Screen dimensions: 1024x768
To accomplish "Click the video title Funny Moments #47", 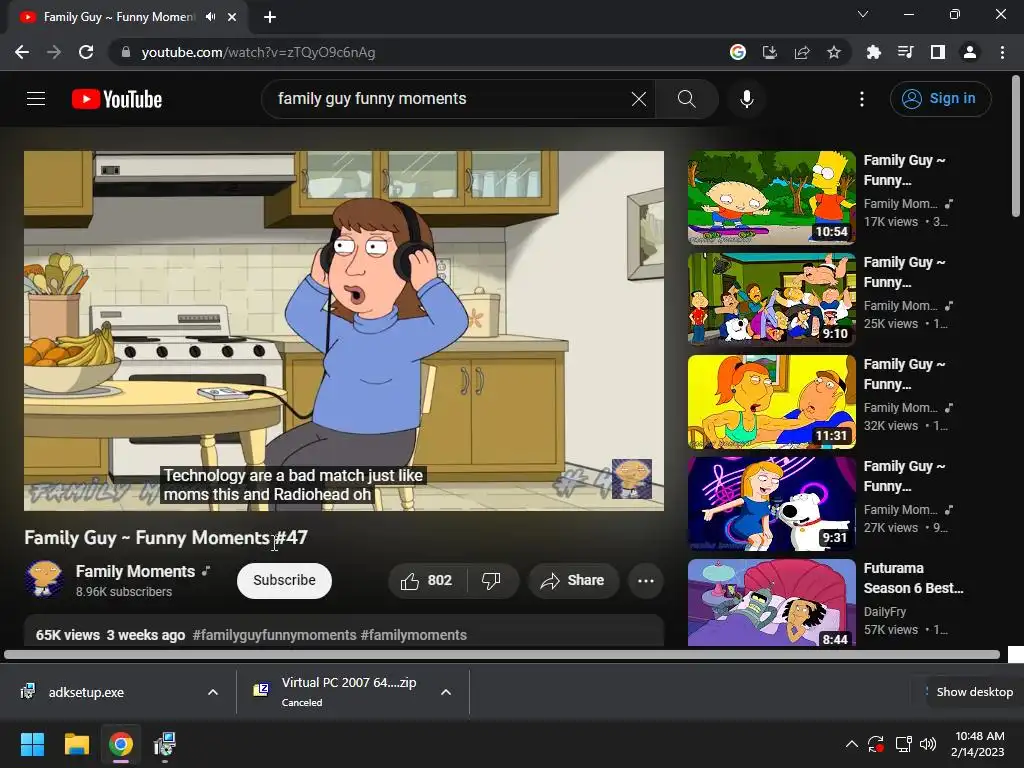I will coord(166,537).
